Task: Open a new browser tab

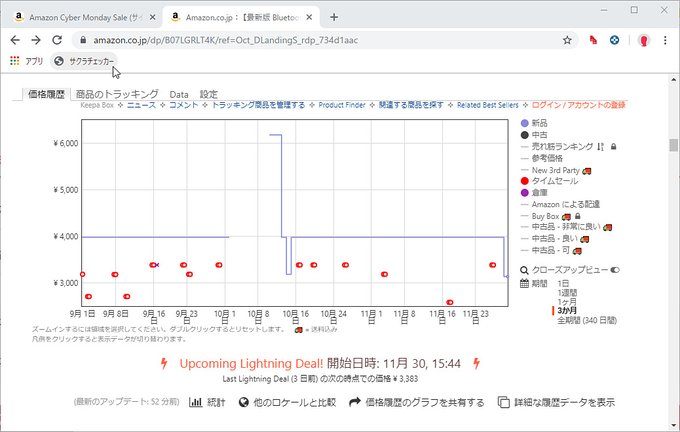Action: coord(333,17)
